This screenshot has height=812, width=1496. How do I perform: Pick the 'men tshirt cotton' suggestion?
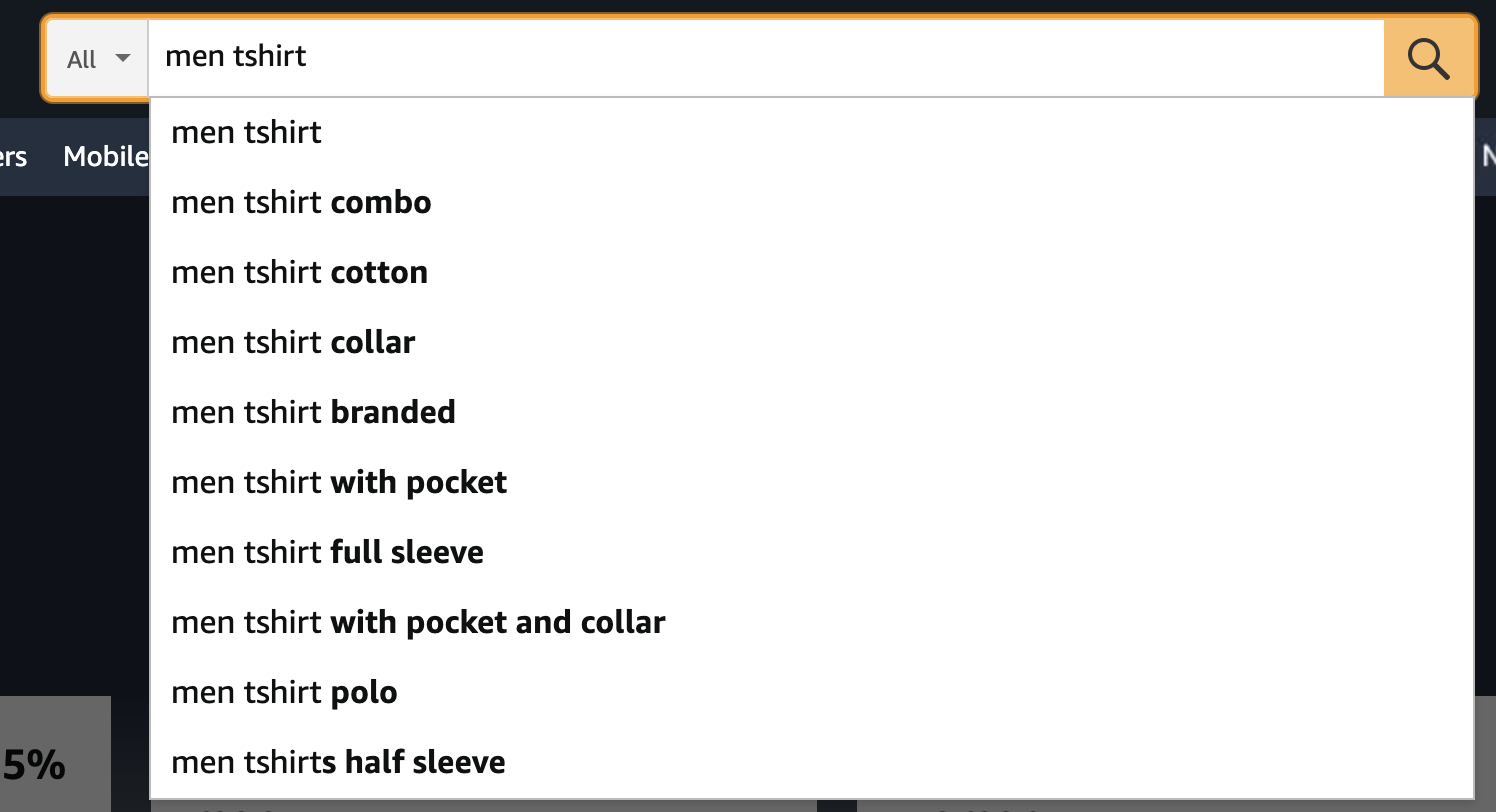(299, 272)
